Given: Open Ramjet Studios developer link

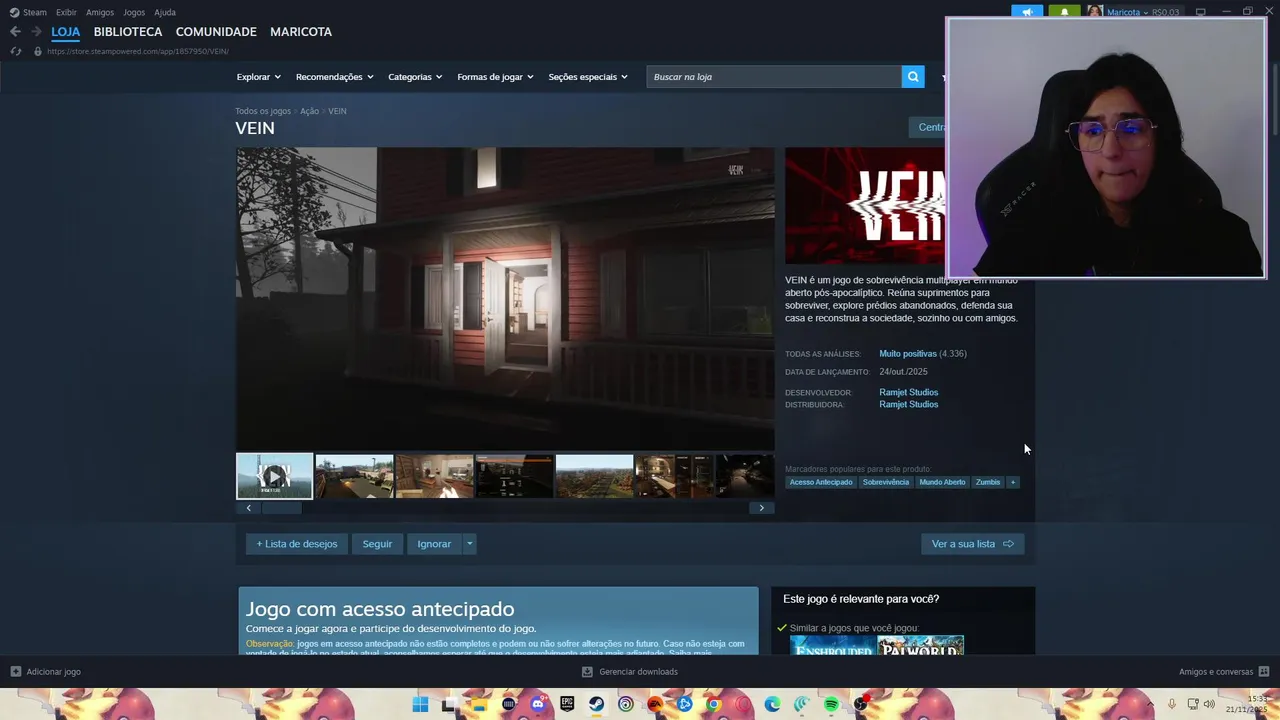Looking at the screenshot, I should click(x=909, y=392).
